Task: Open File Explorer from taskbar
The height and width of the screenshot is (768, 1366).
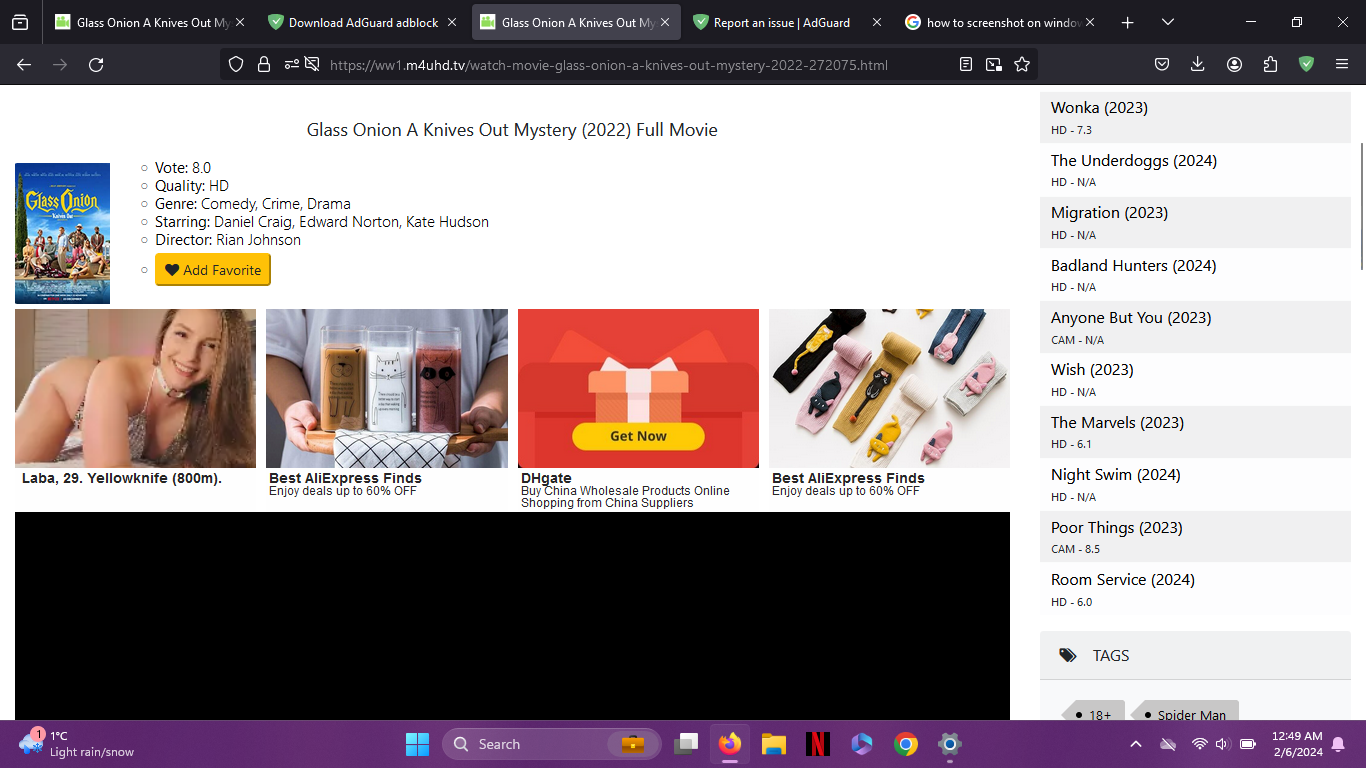Action: [774, 744]
